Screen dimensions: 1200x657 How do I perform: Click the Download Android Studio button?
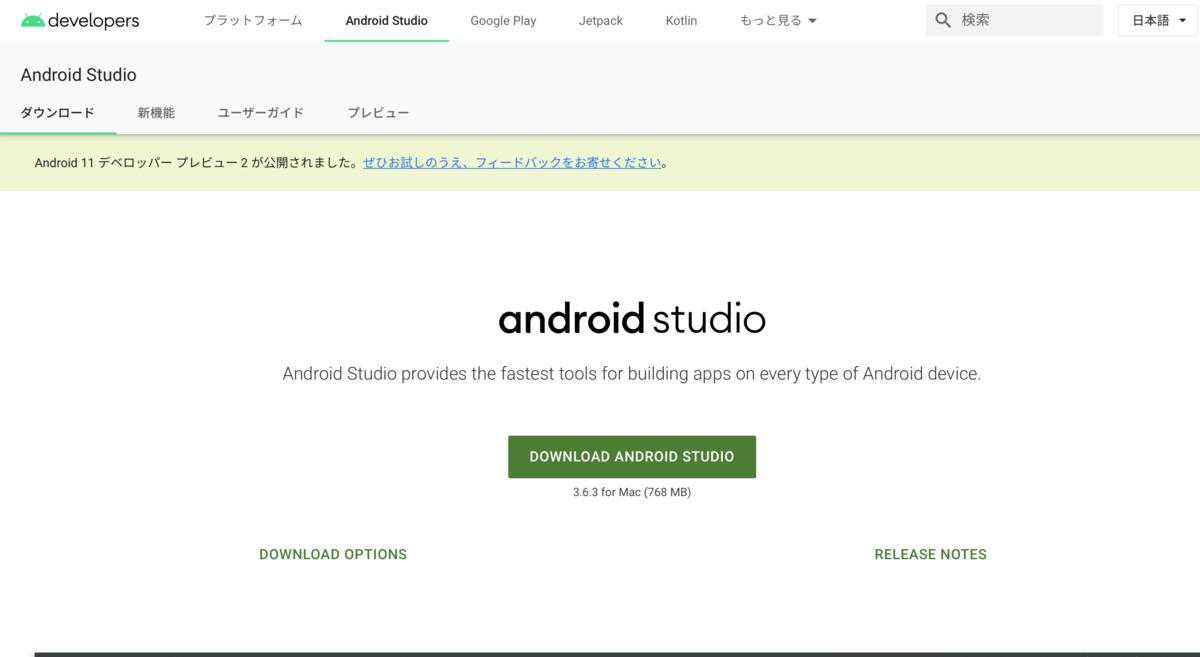(632, 457)
